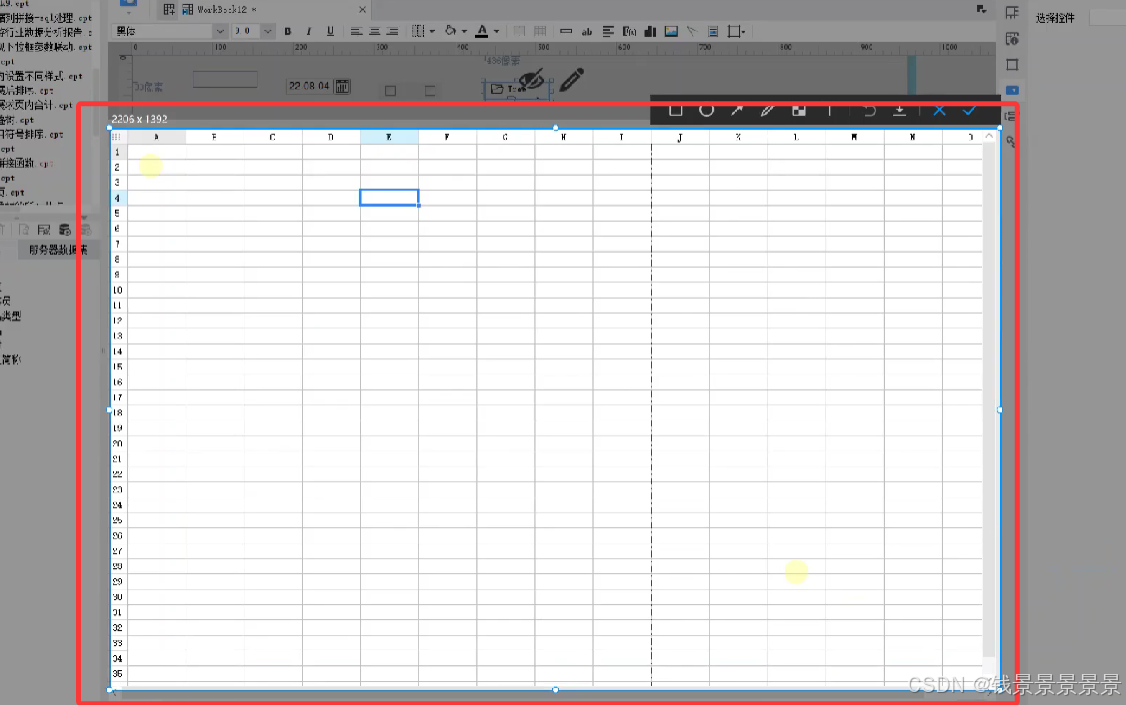
Task: Click the cell border icon
Action: tap(419, 31)
